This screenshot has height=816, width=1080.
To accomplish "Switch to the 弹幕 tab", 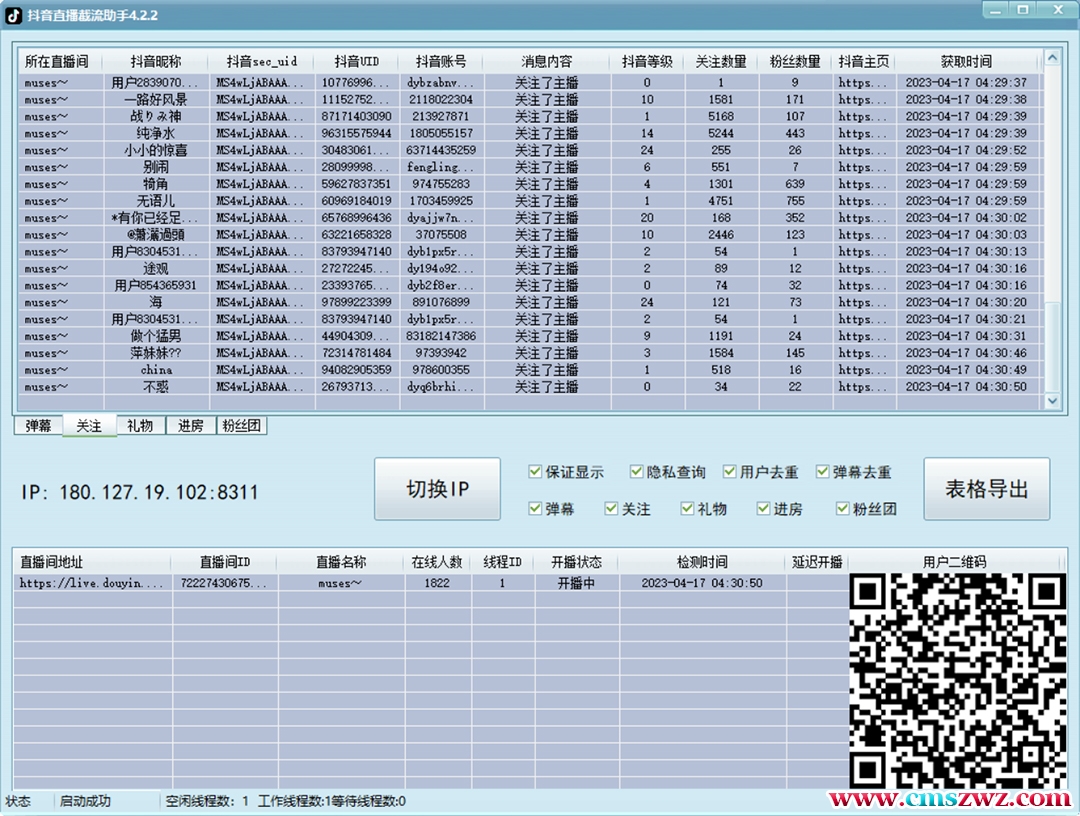I will point(38,426).
